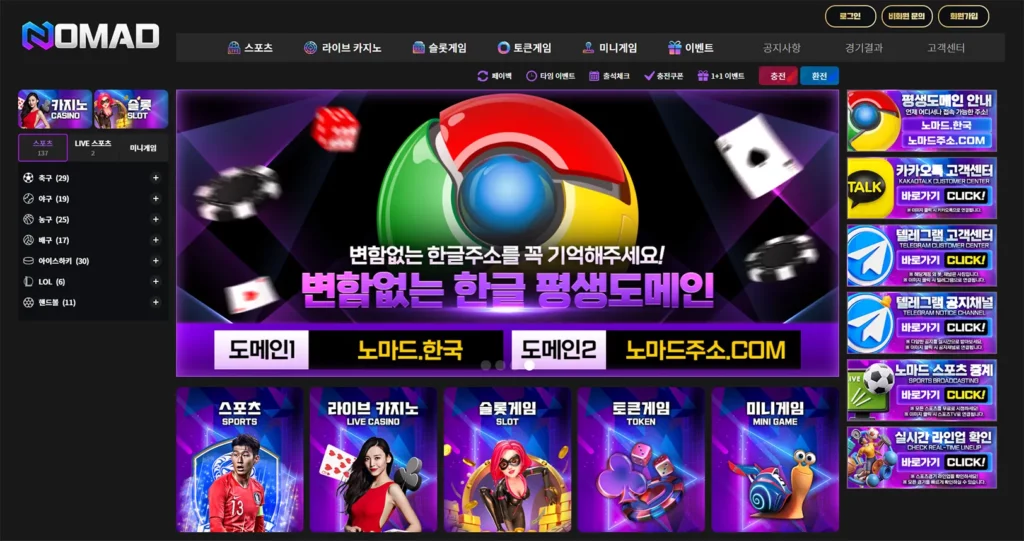Click the red 충전 button
This screenshot has height=541, width=1024.
click(778, 76)
